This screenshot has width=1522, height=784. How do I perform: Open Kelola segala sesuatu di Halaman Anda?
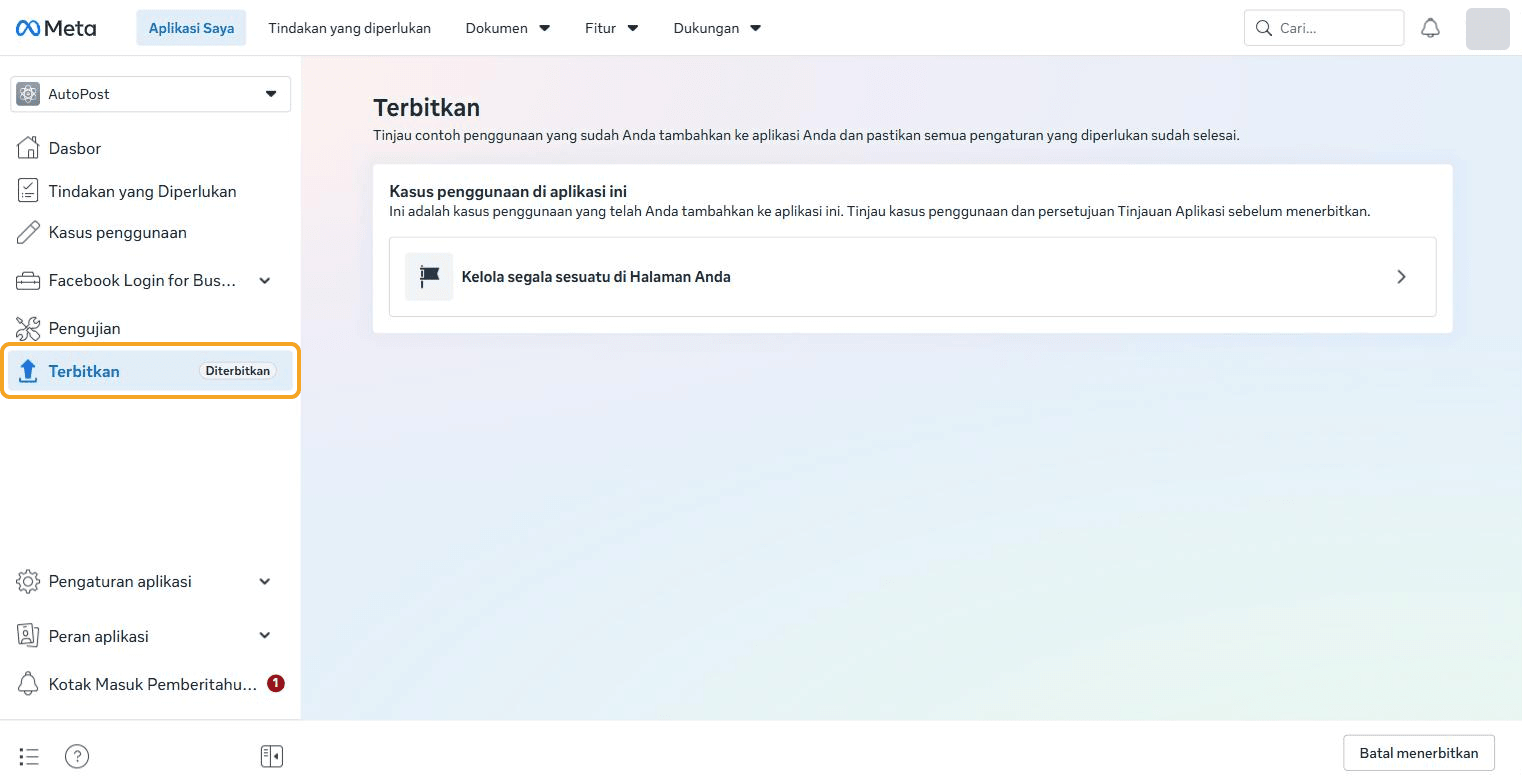pyautogui.click(x=912, y=277)
